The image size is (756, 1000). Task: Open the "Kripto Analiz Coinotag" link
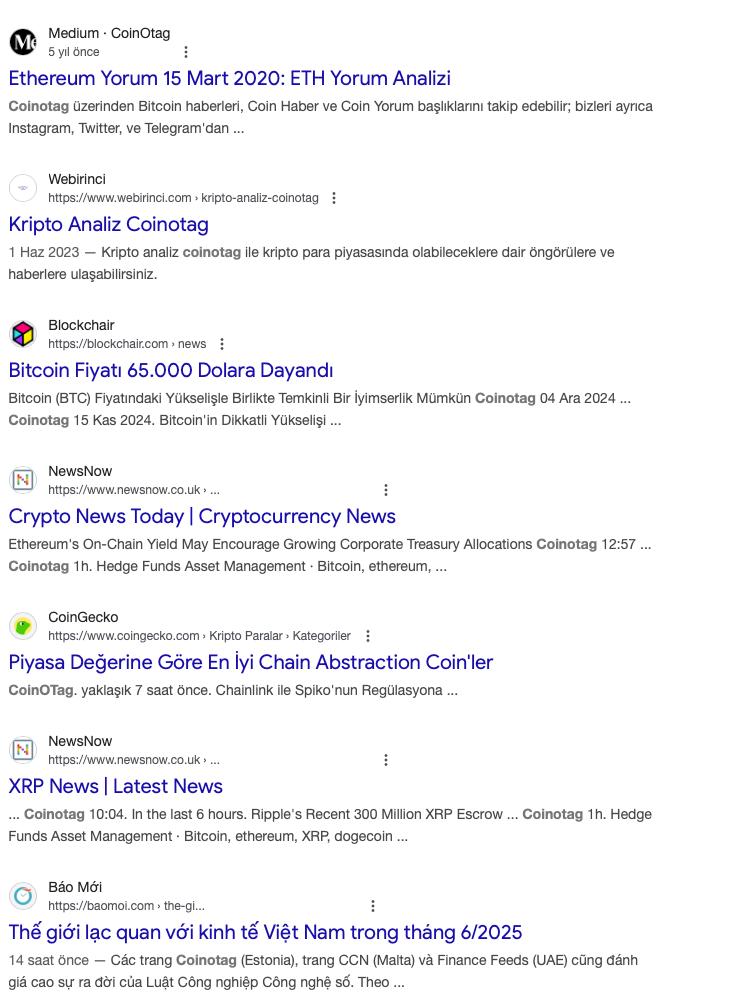[108, 224]
